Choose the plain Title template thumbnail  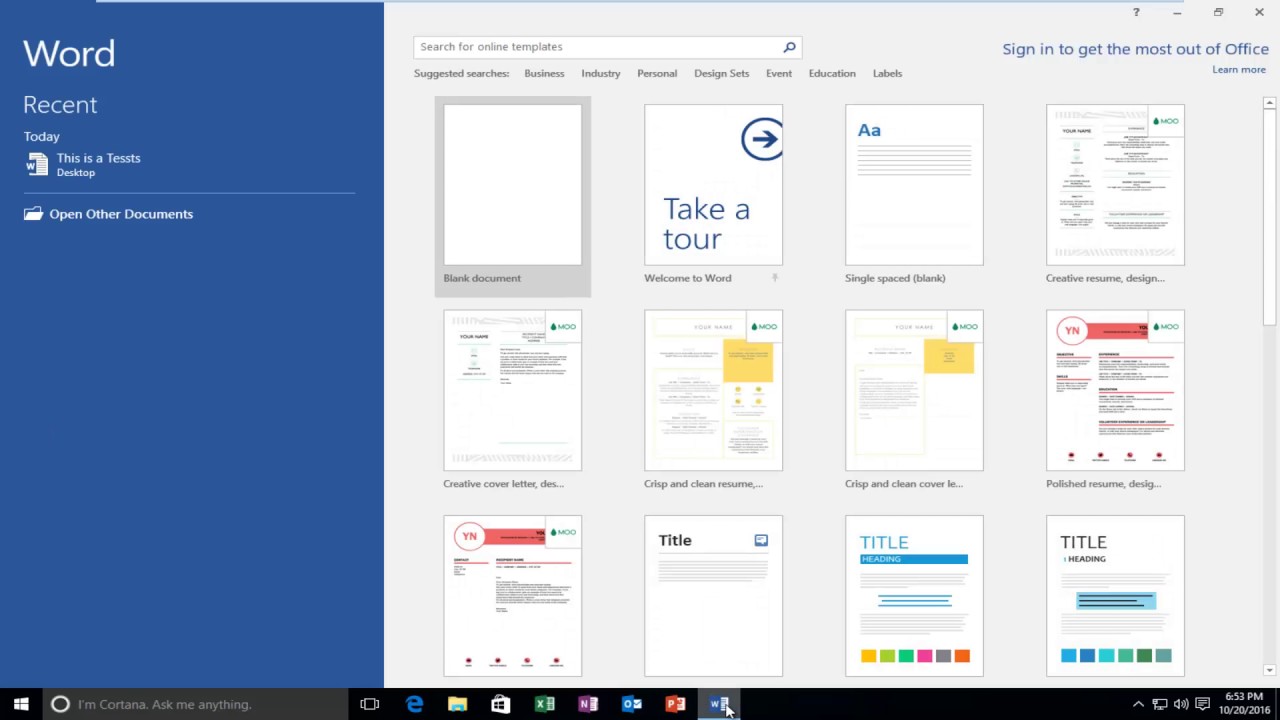(713, 596)
